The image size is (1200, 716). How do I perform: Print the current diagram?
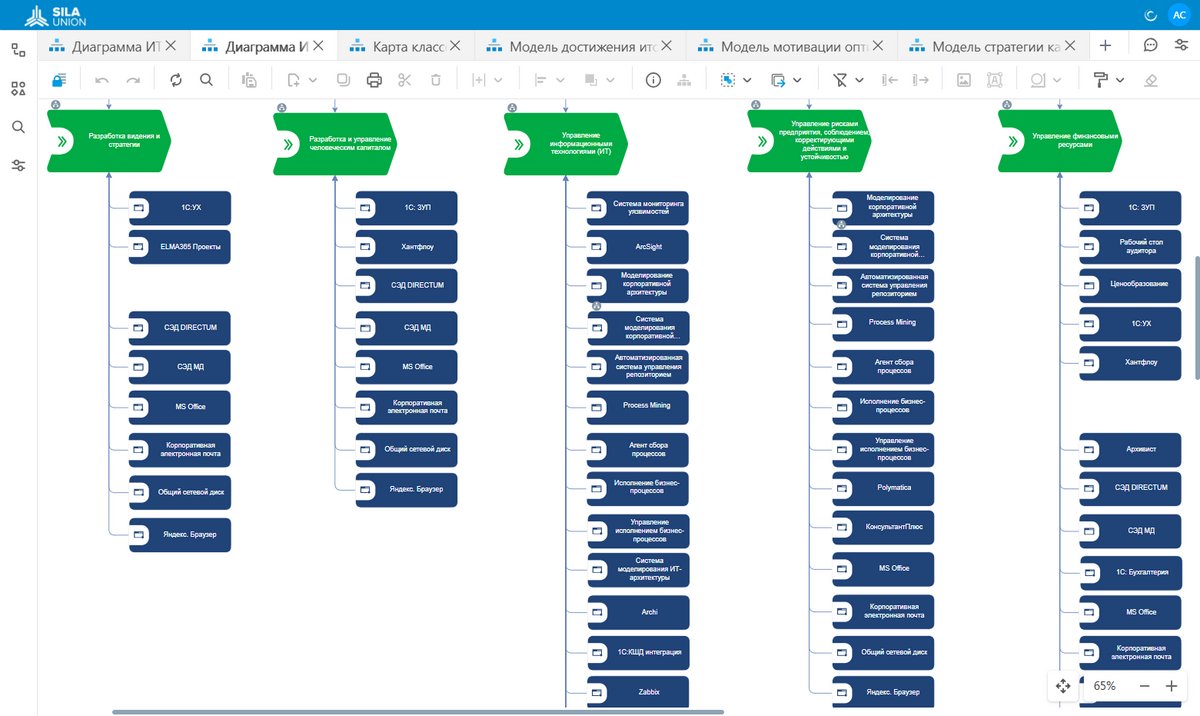[x=374, y=80]
